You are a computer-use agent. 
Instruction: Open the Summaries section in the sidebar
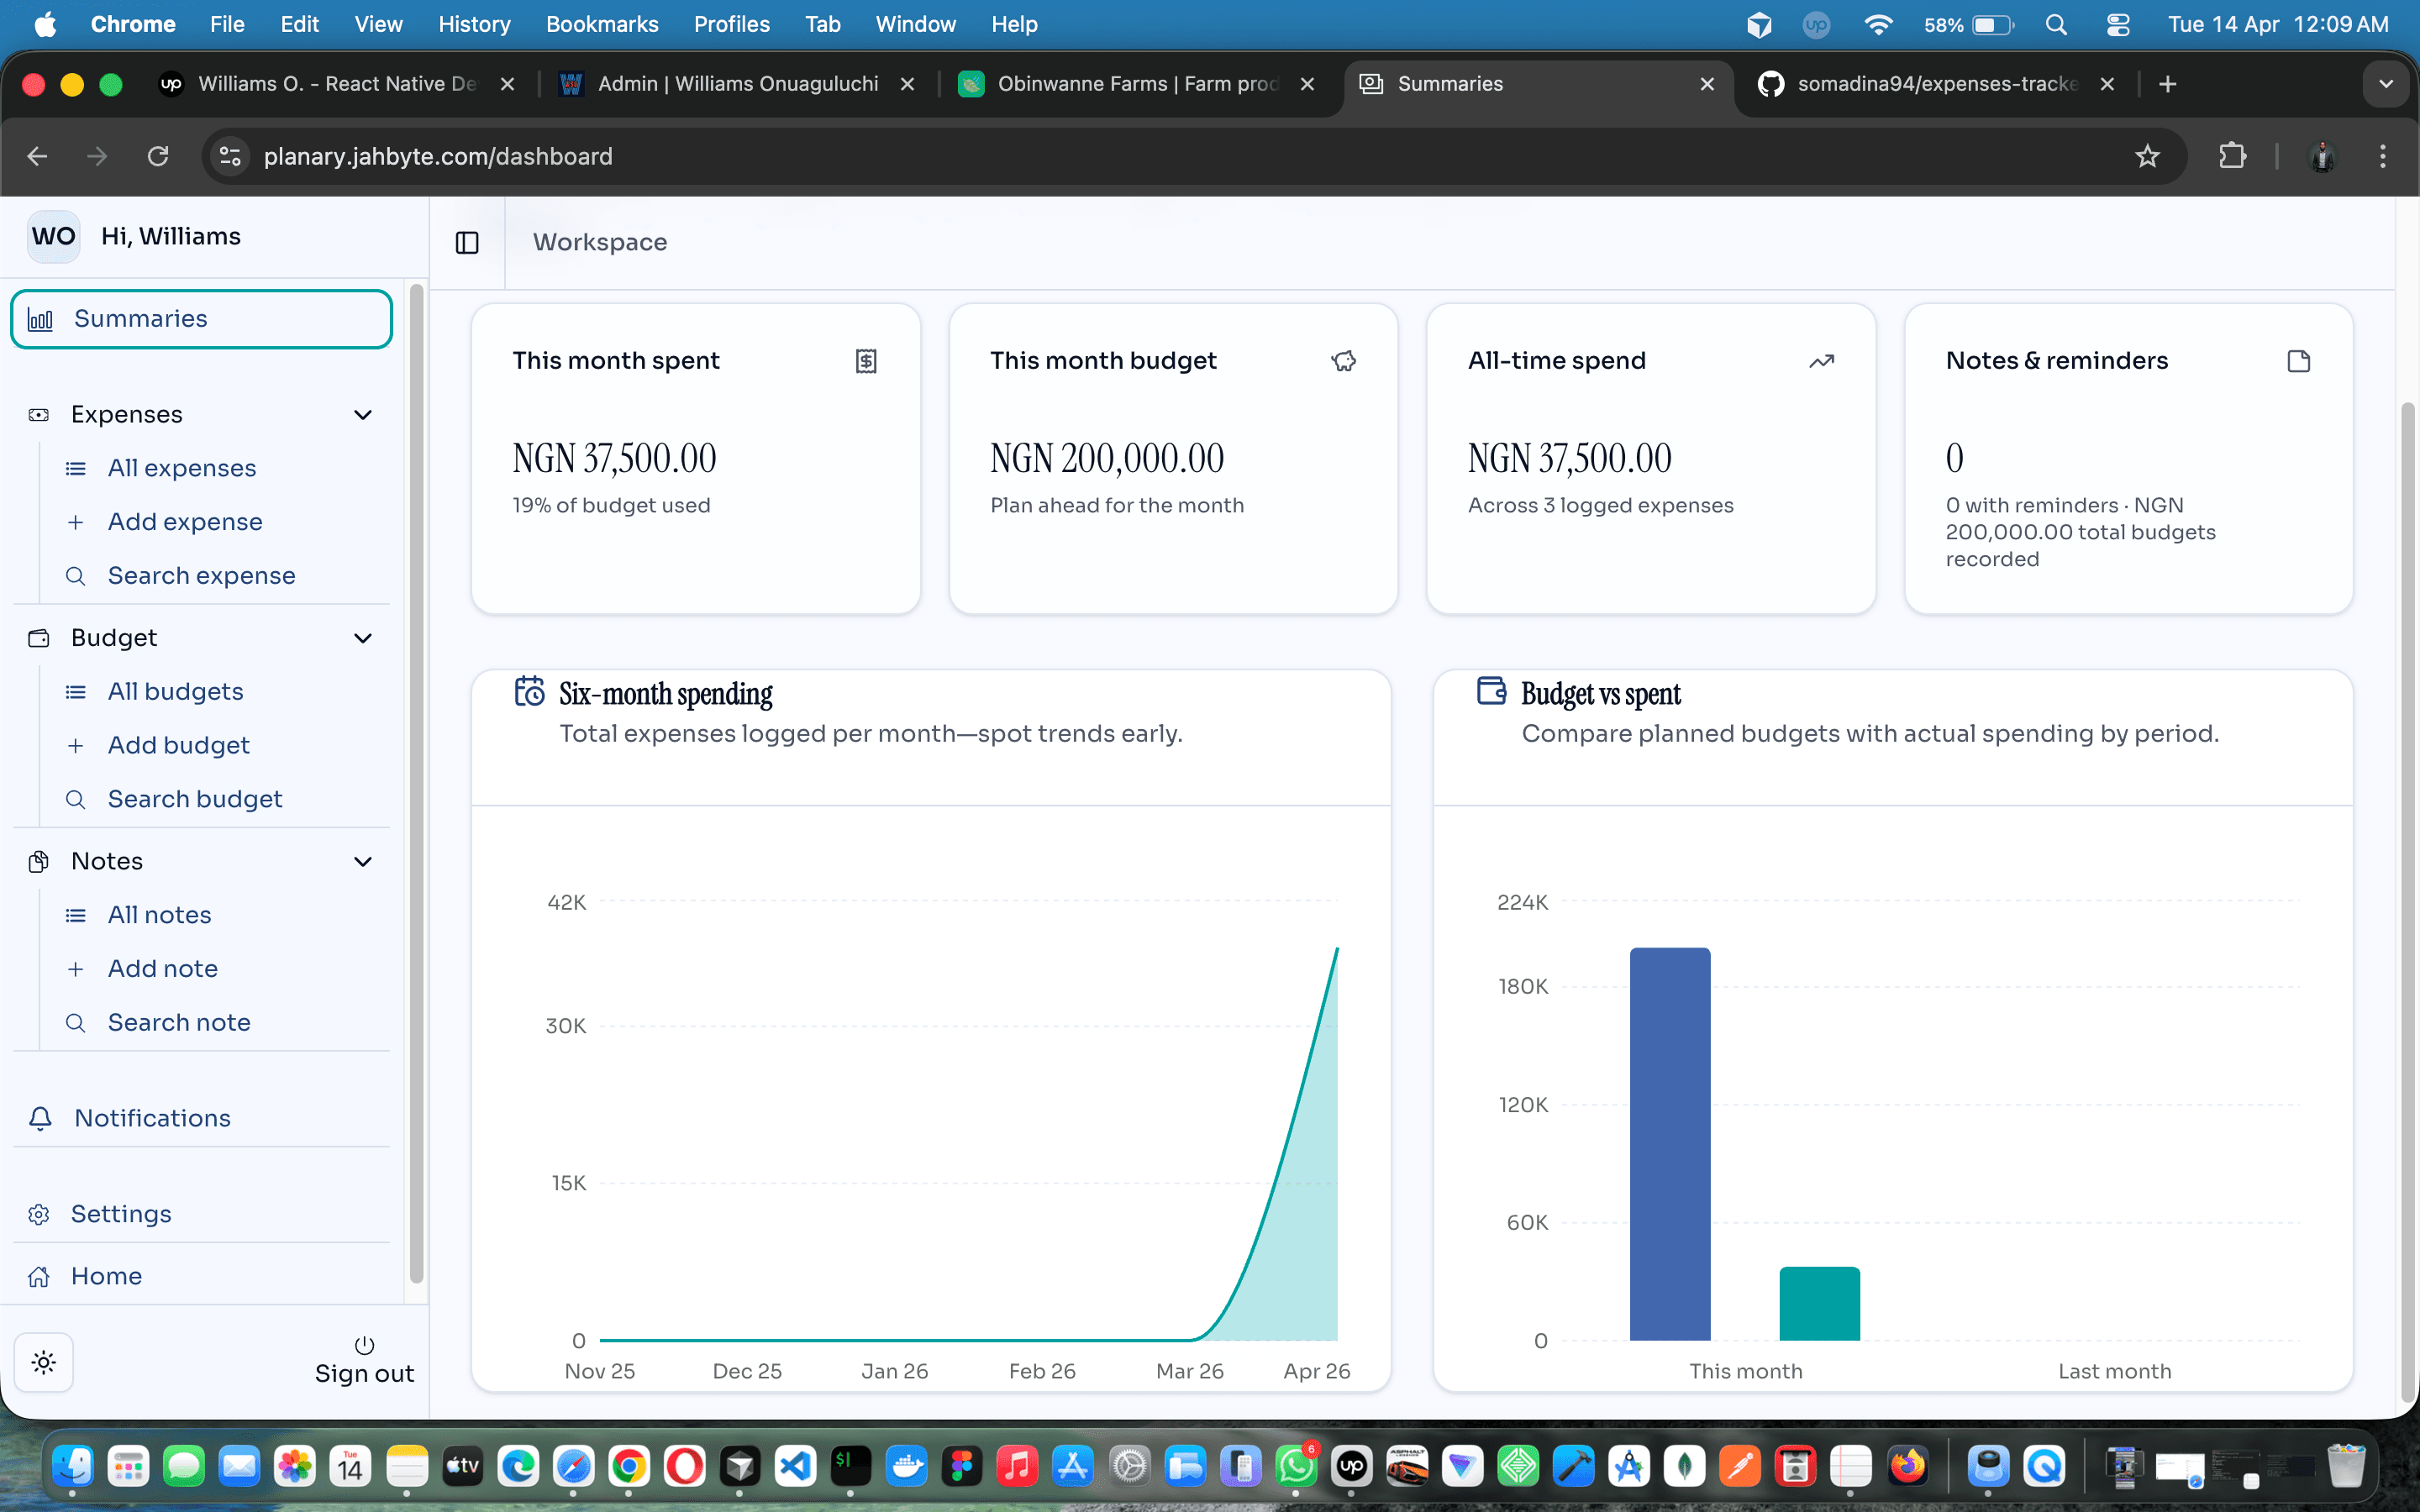(x=140, y=318)
